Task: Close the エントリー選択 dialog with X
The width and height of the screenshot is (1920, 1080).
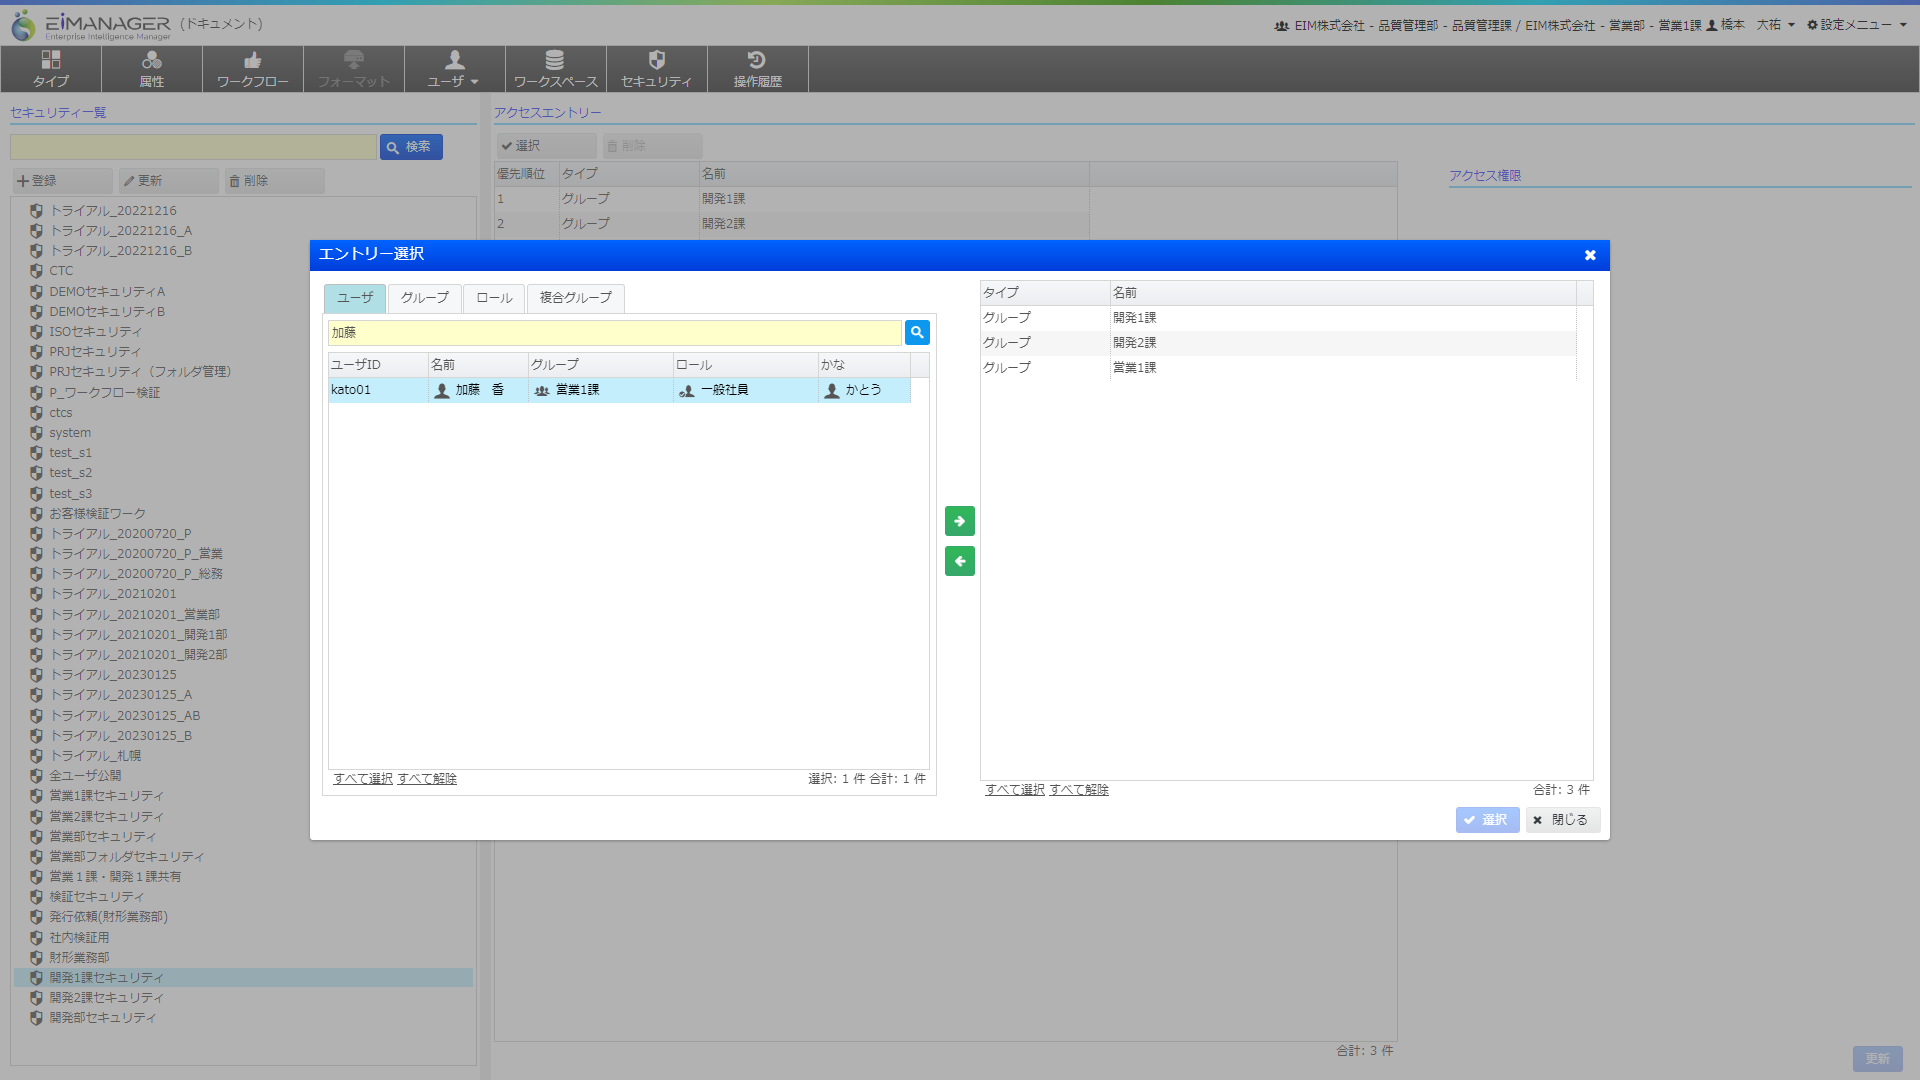Action: point(1590,255)
